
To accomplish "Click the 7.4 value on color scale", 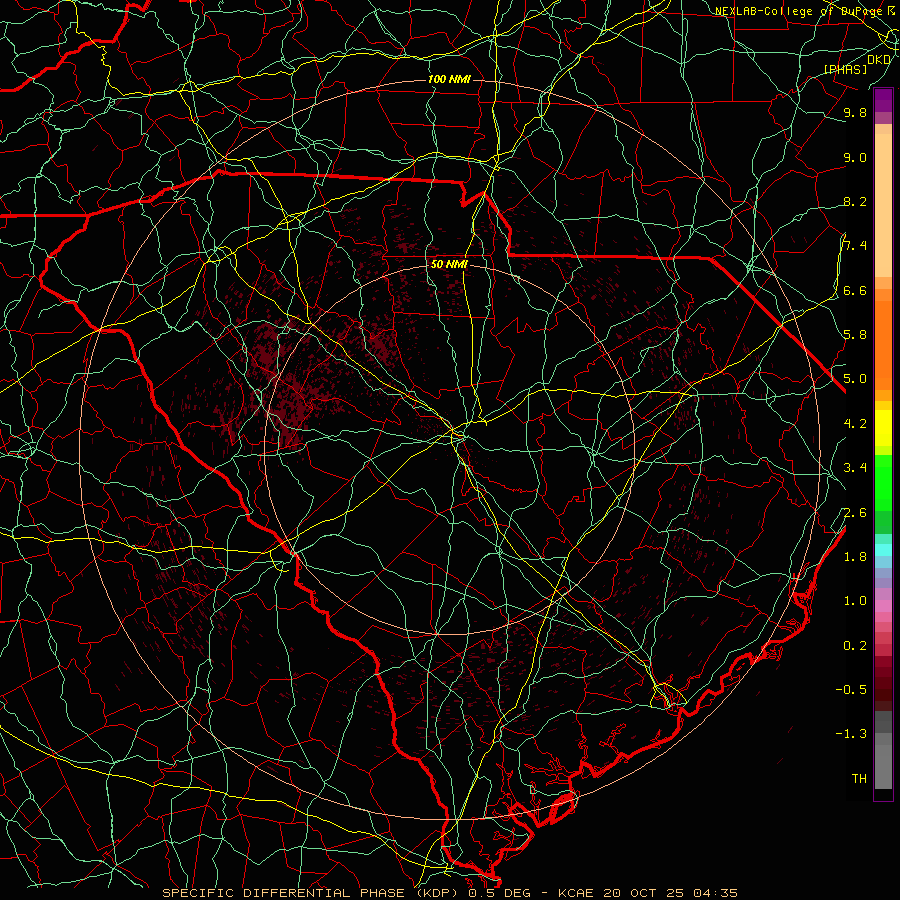I will click(x=855, y=246).
